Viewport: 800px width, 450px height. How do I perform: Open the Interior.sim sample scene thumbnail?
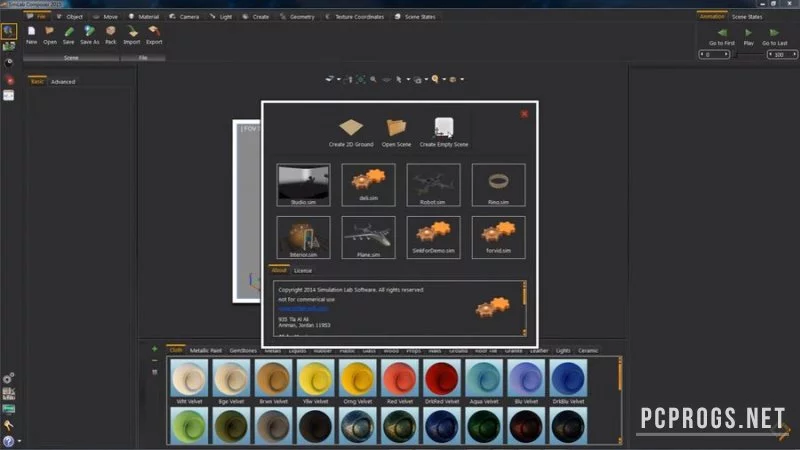point(303,237)
